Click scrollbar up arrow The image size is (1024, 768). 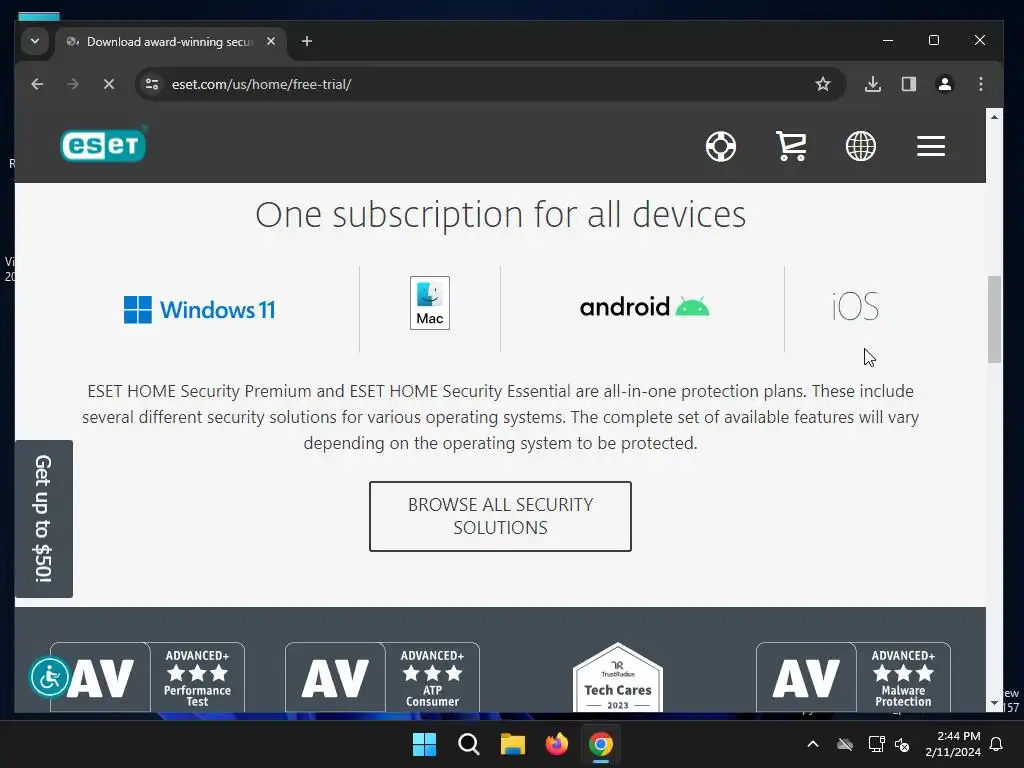coord(994,117)
